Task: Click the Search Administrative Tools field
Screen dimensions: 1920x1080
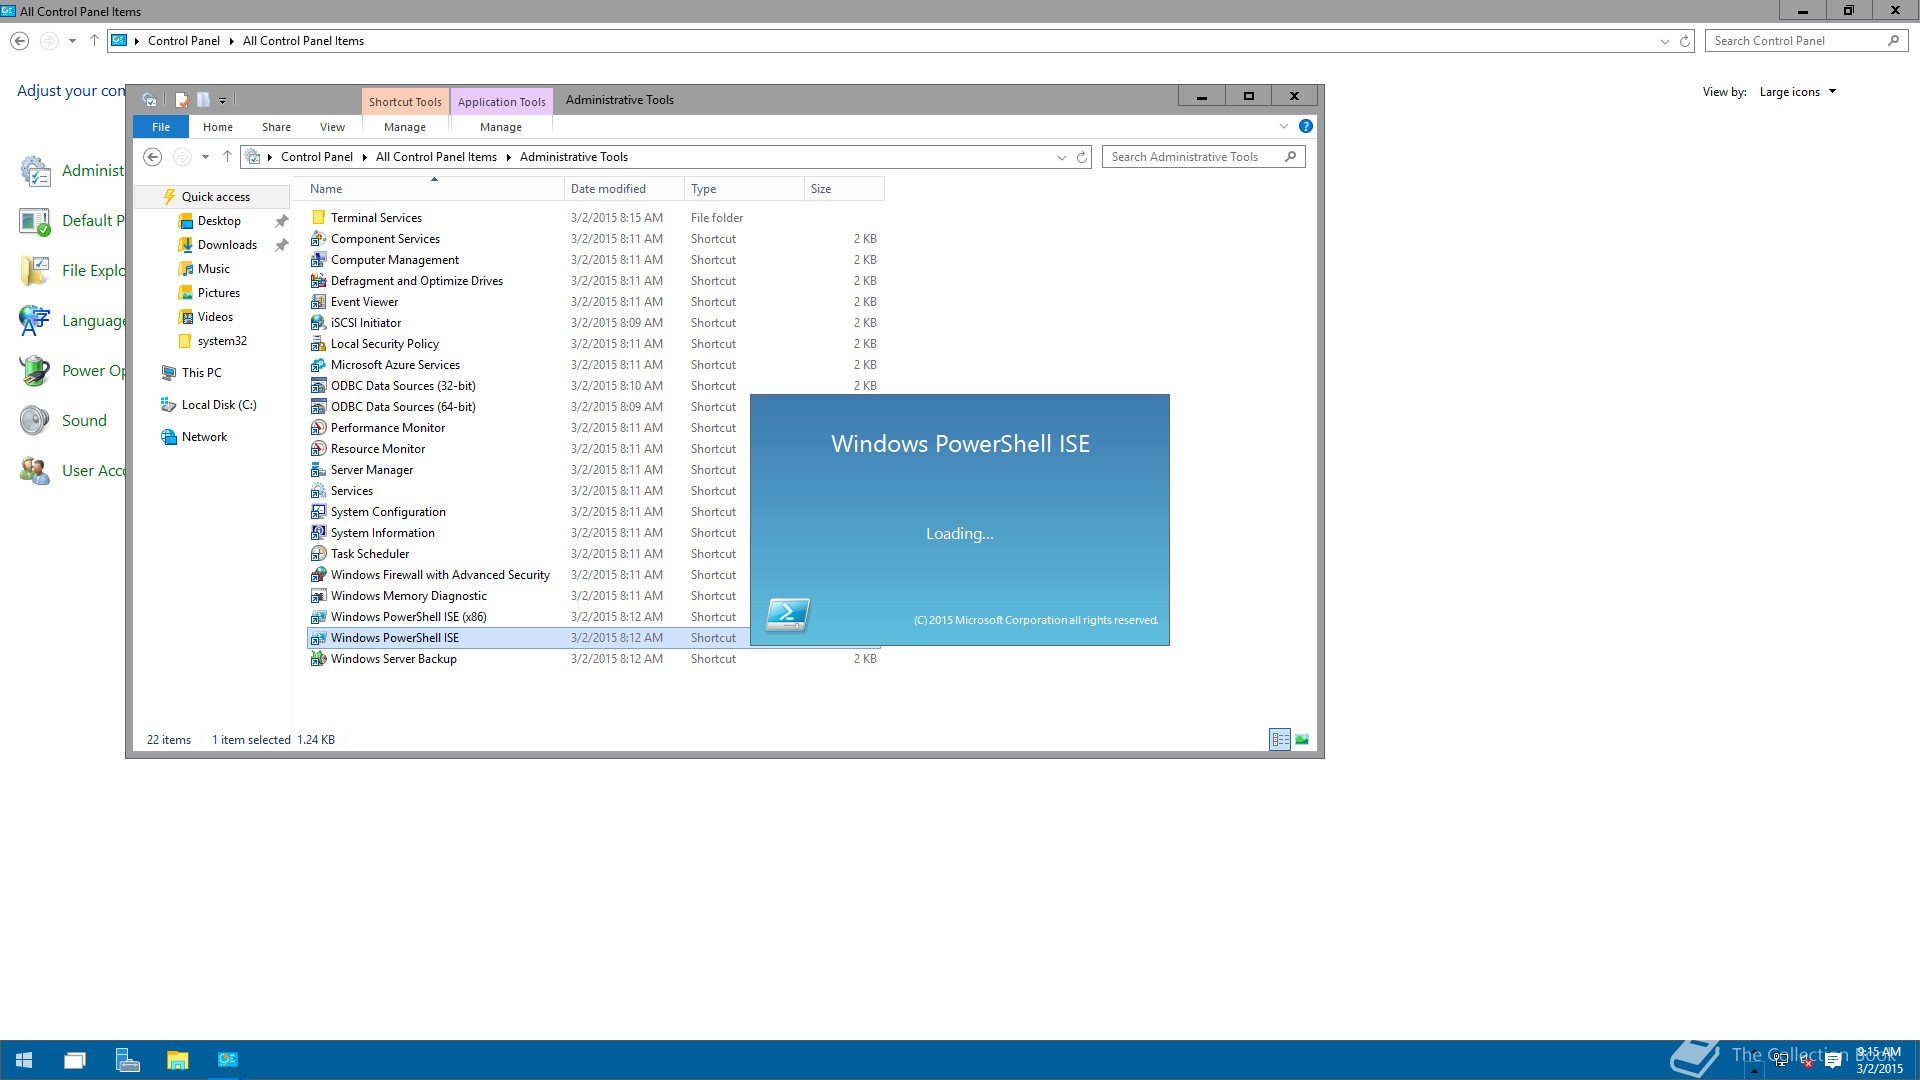Action: (x=1203, y=157)
